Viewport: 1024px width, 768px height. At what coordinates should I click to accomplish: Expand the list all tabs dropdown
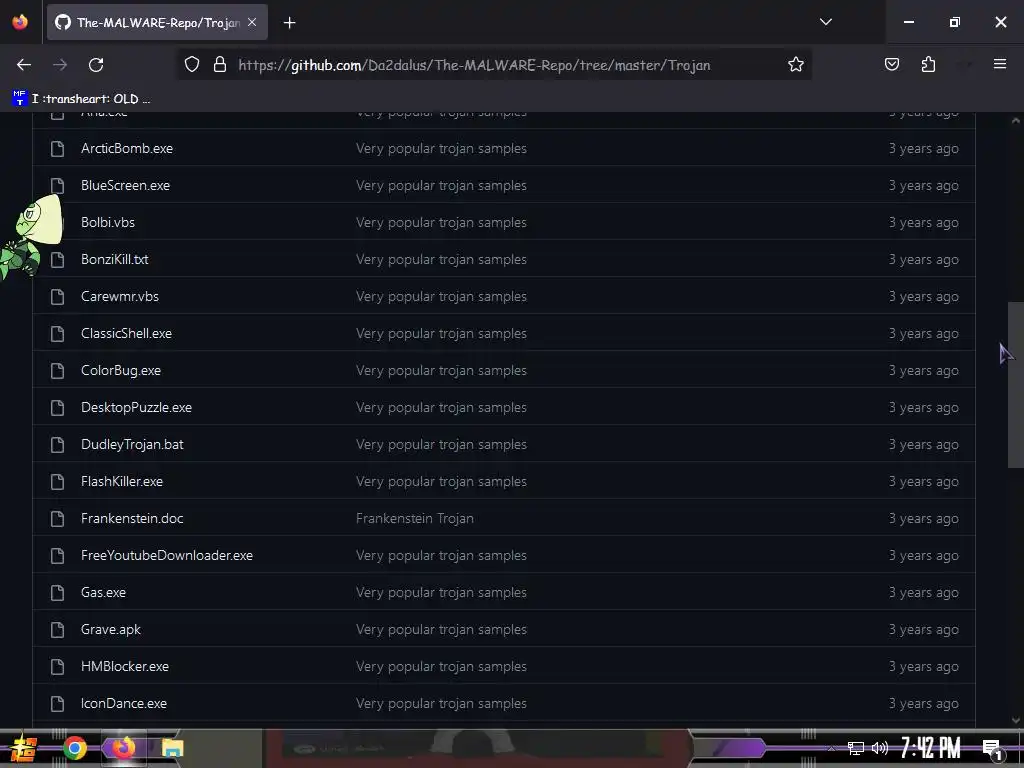[x=825, y=22]
